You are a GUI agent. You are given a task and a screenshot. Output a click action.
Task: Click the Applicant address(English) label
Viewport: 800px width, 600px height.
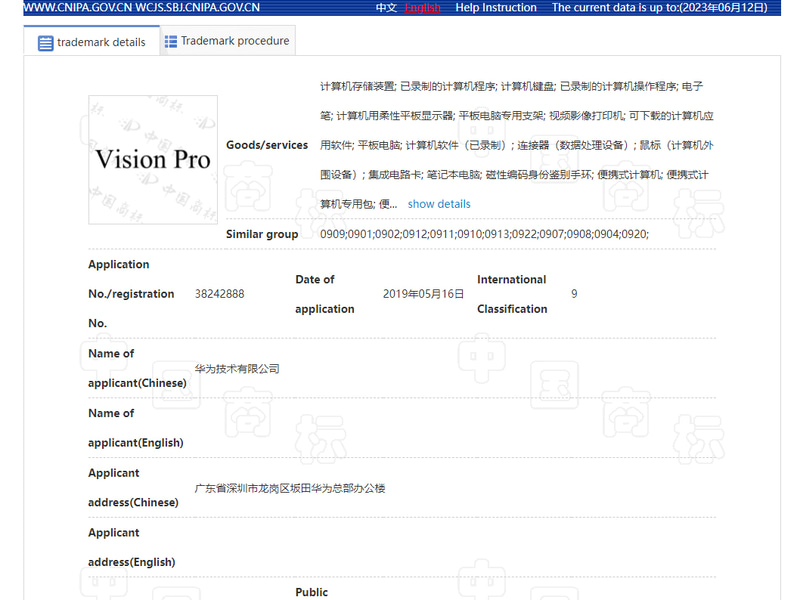point(132,547)
